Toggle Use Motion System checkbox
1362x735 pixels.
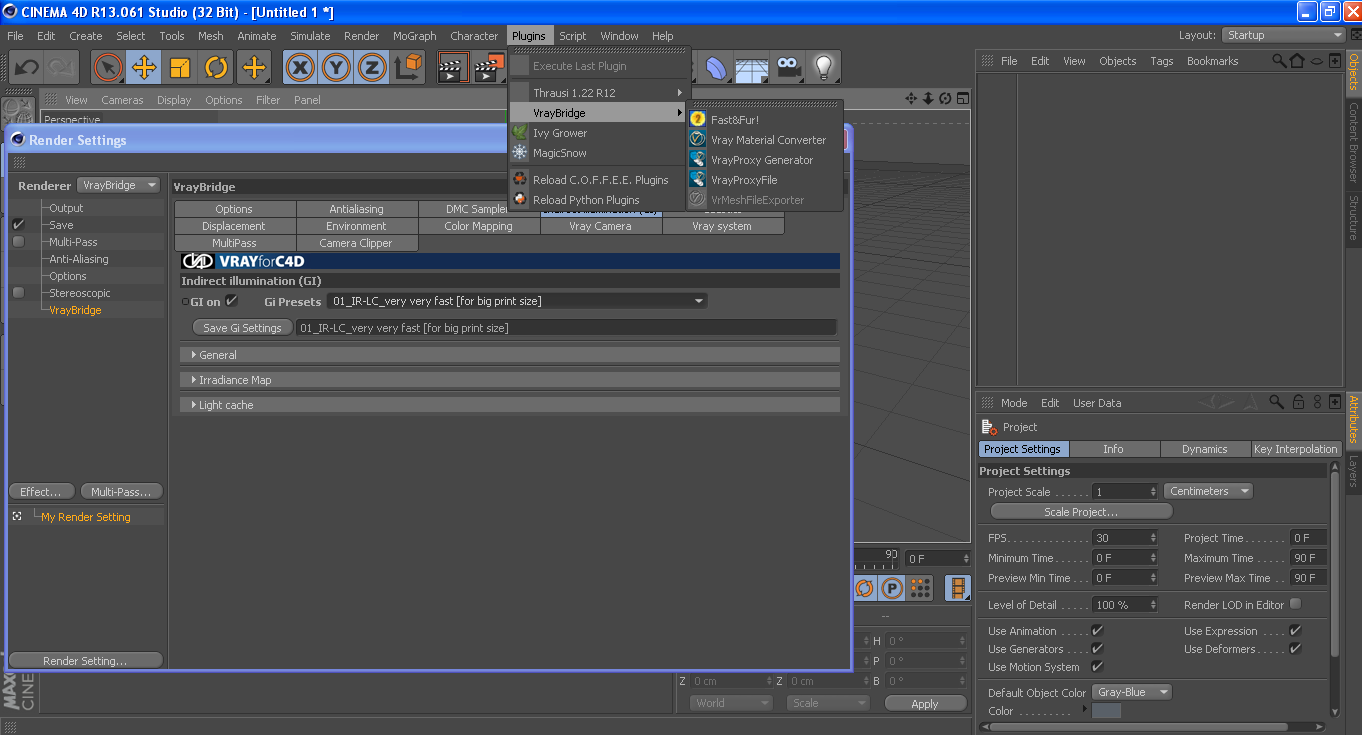pos(1097,667)
